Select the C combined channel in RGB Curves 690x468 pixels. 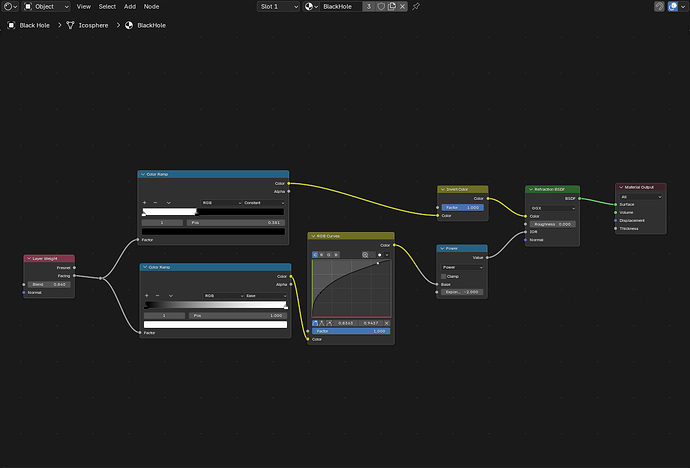[315, 255]
